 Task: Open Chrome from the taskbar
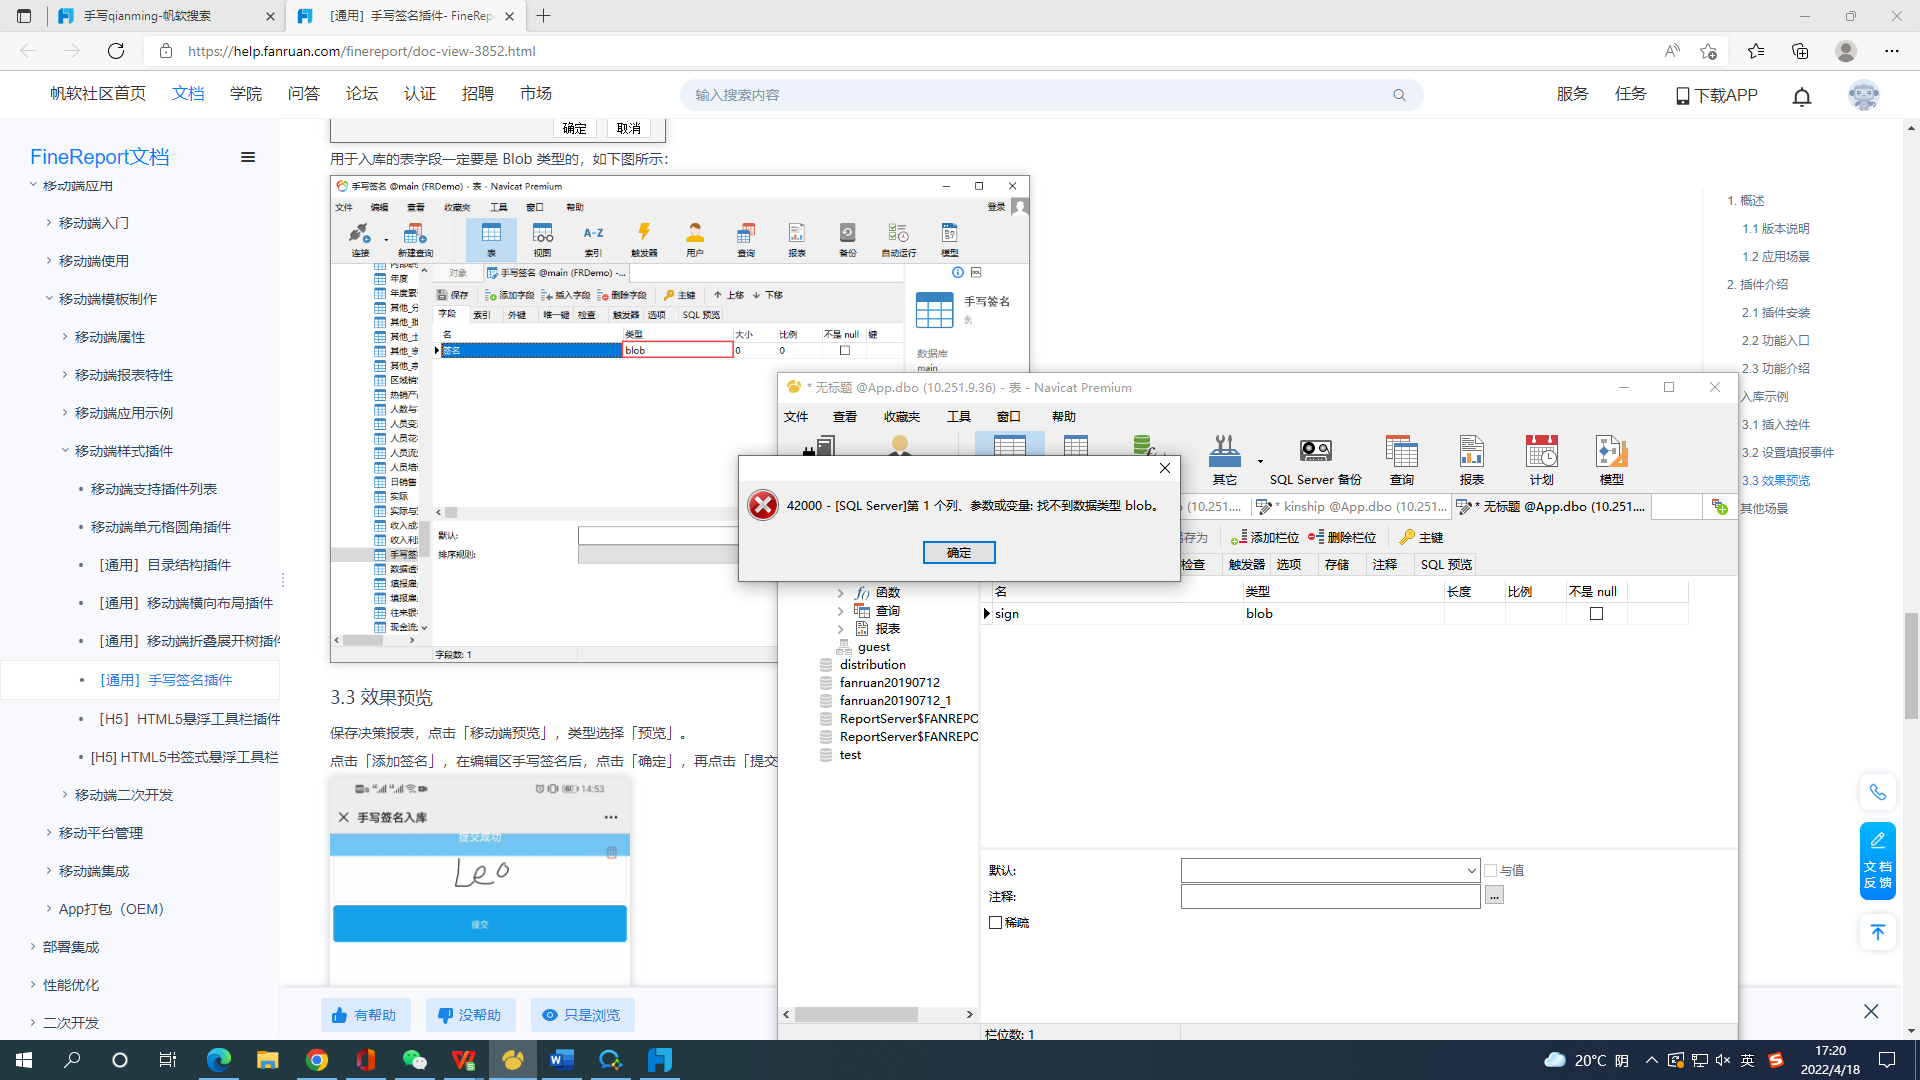click(x=317, y=1060)
